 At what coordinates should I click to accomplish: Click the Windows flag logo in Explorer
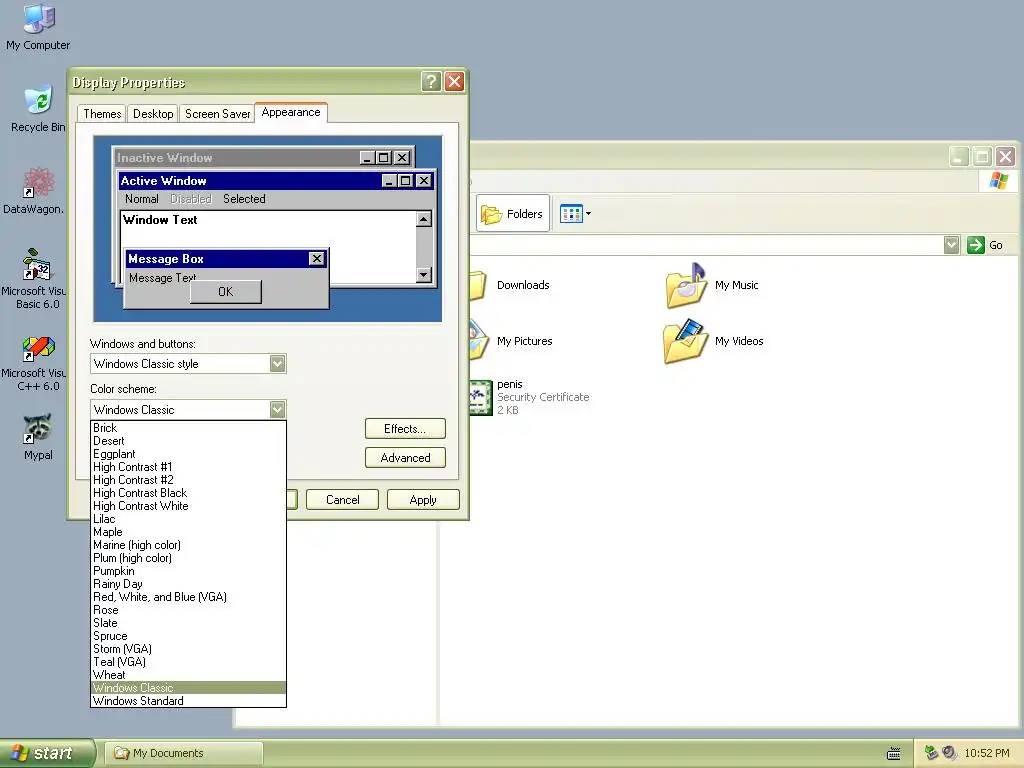coord(999,181)
